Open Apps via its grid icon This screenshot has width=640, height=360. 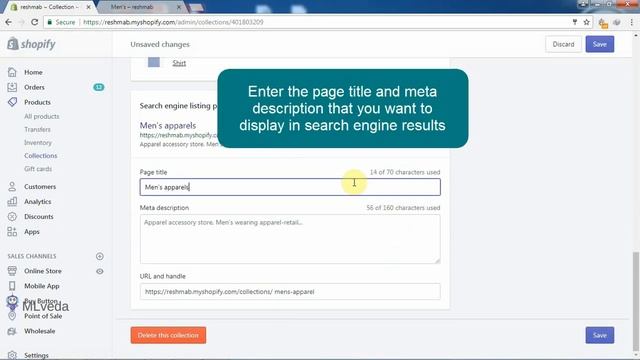click(x=12, y=231)
